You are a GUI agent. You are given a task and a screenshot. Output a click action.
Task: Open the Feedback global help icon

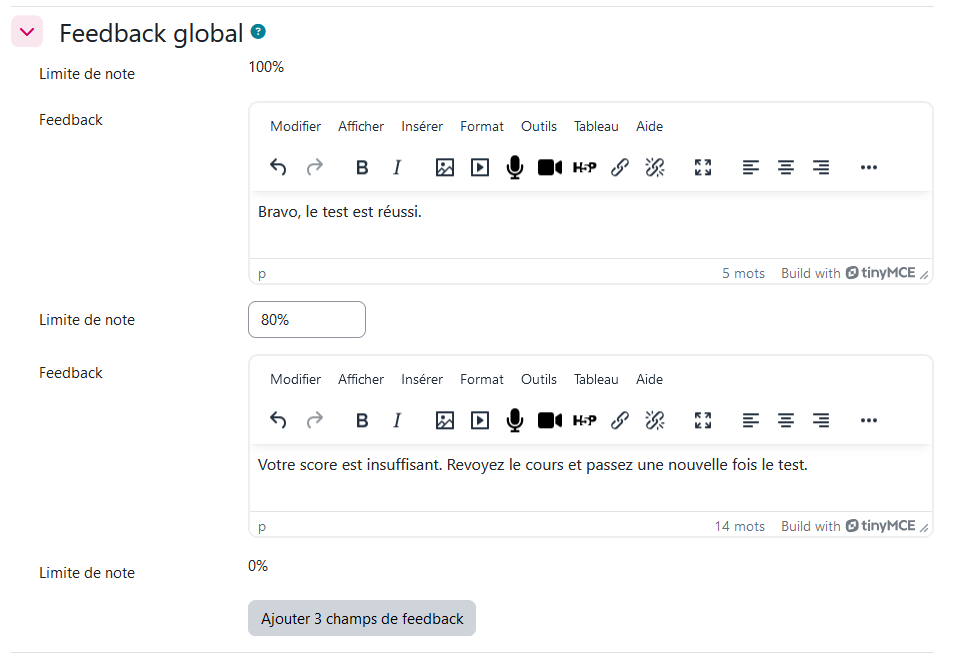pyautogui.click(x=259, y=32)
